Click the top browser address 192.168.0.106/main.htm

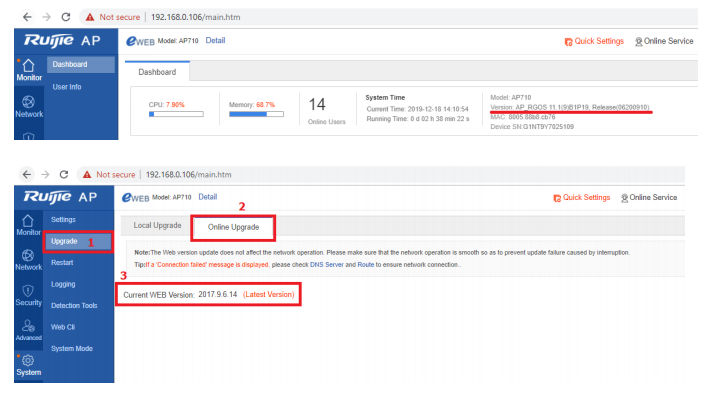coord(196,17)
